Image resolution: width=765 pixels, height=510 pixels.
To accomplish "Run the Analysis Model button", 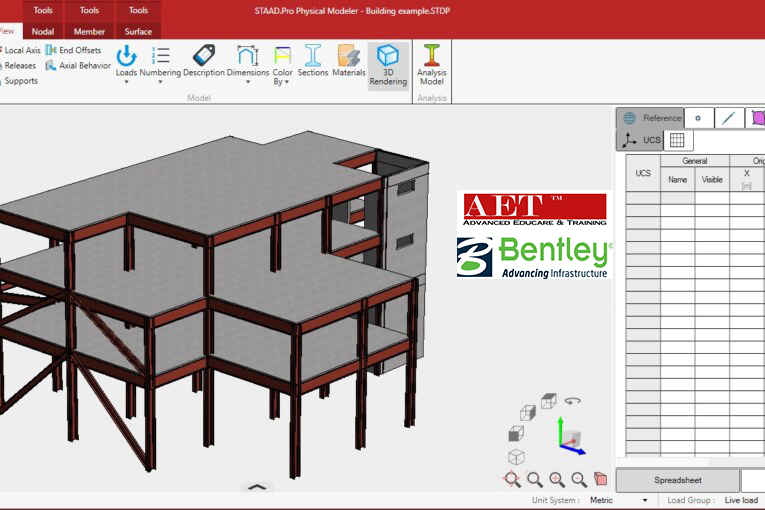I will [432, 63].
